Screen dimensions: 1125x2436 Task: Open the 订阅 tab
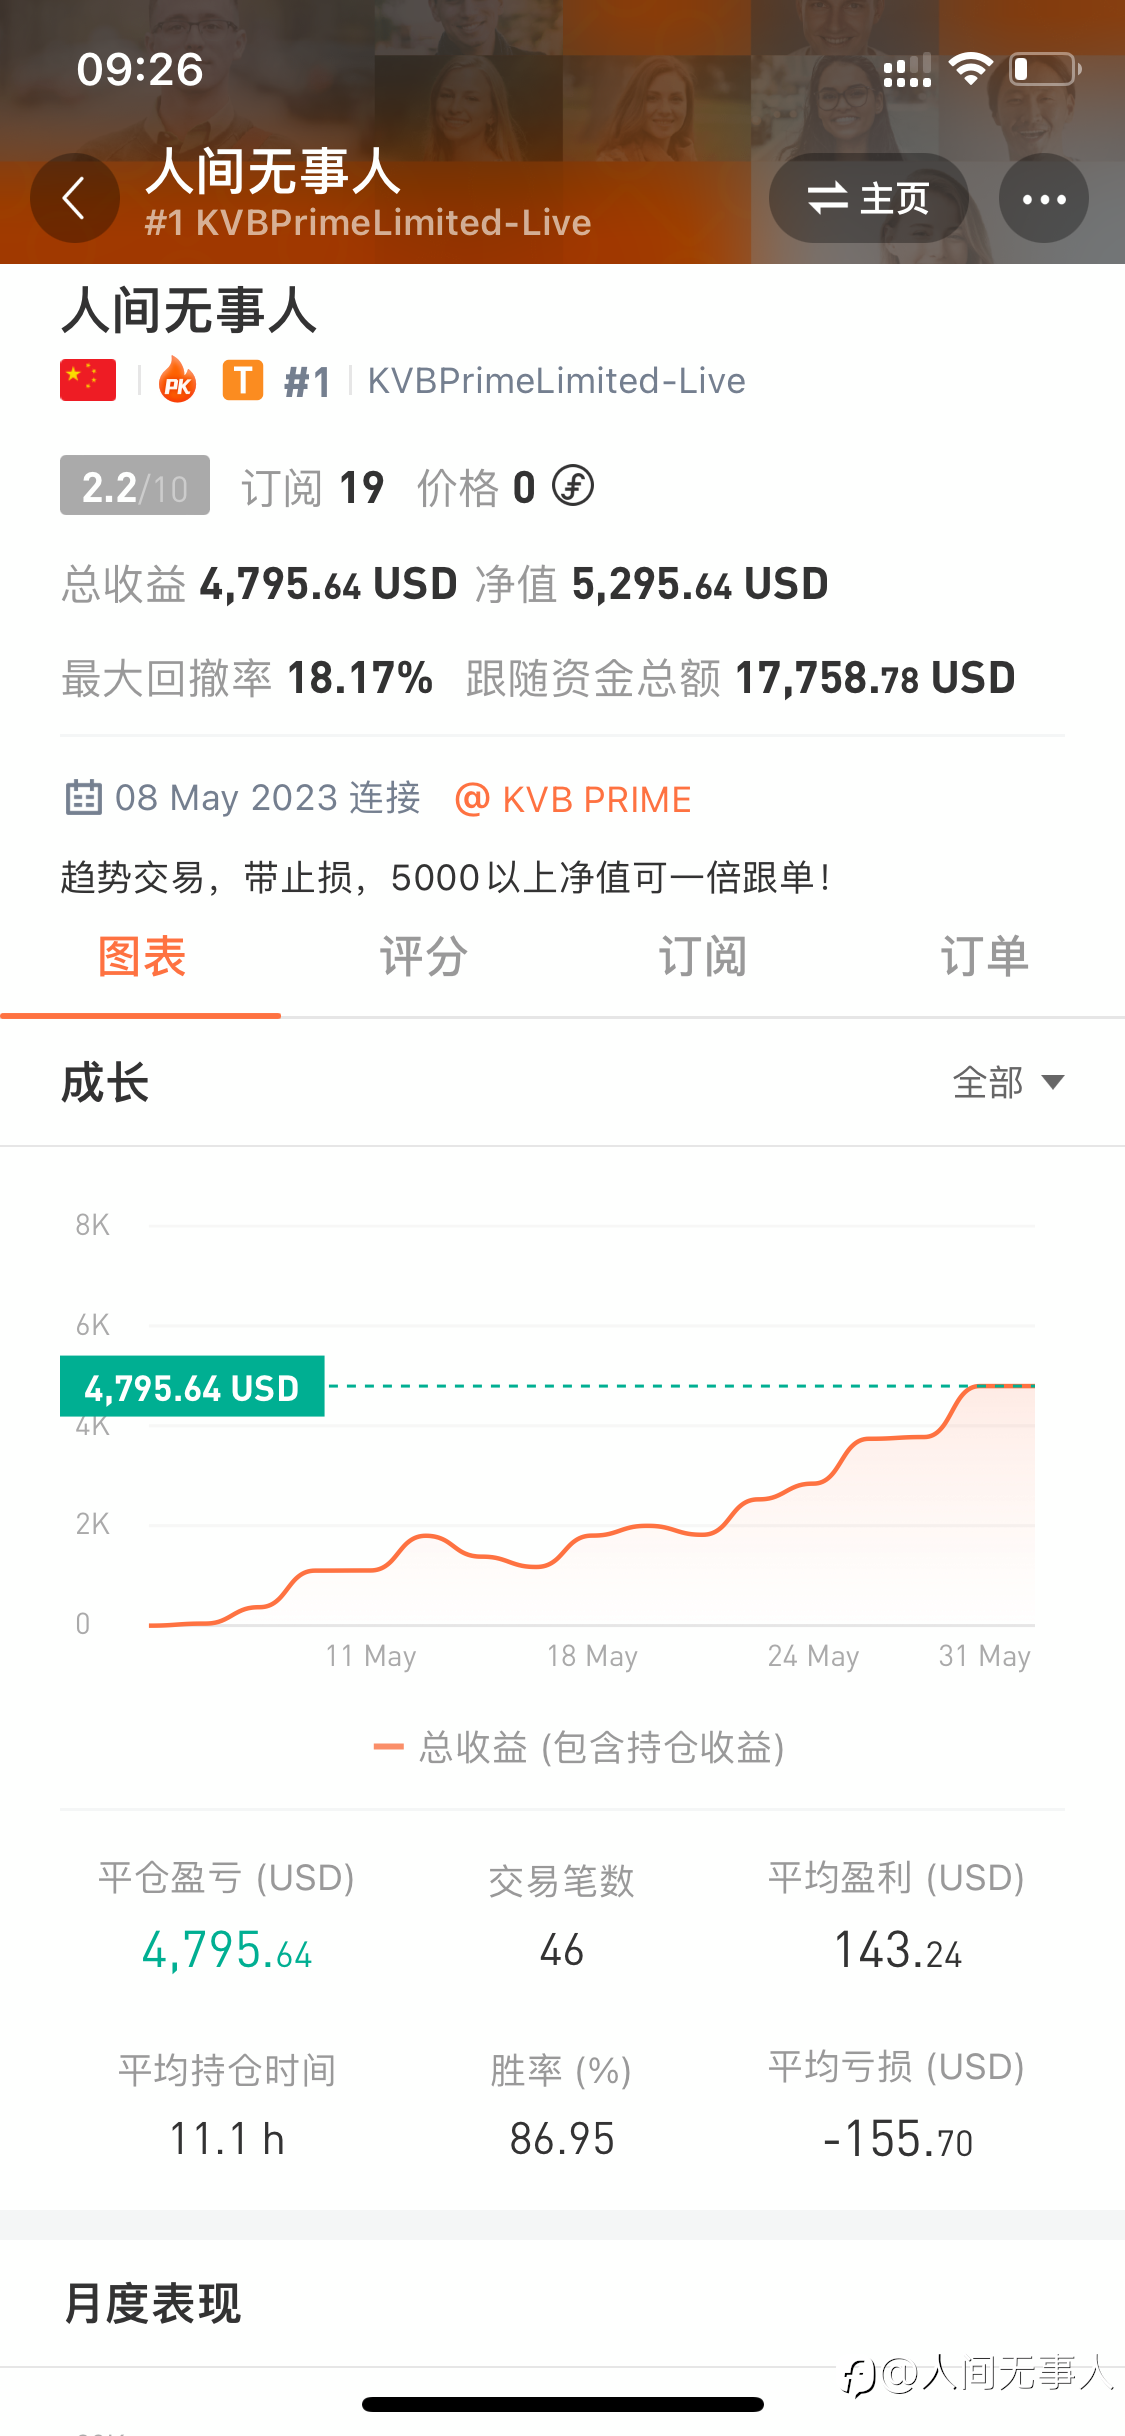pos(703,957)
